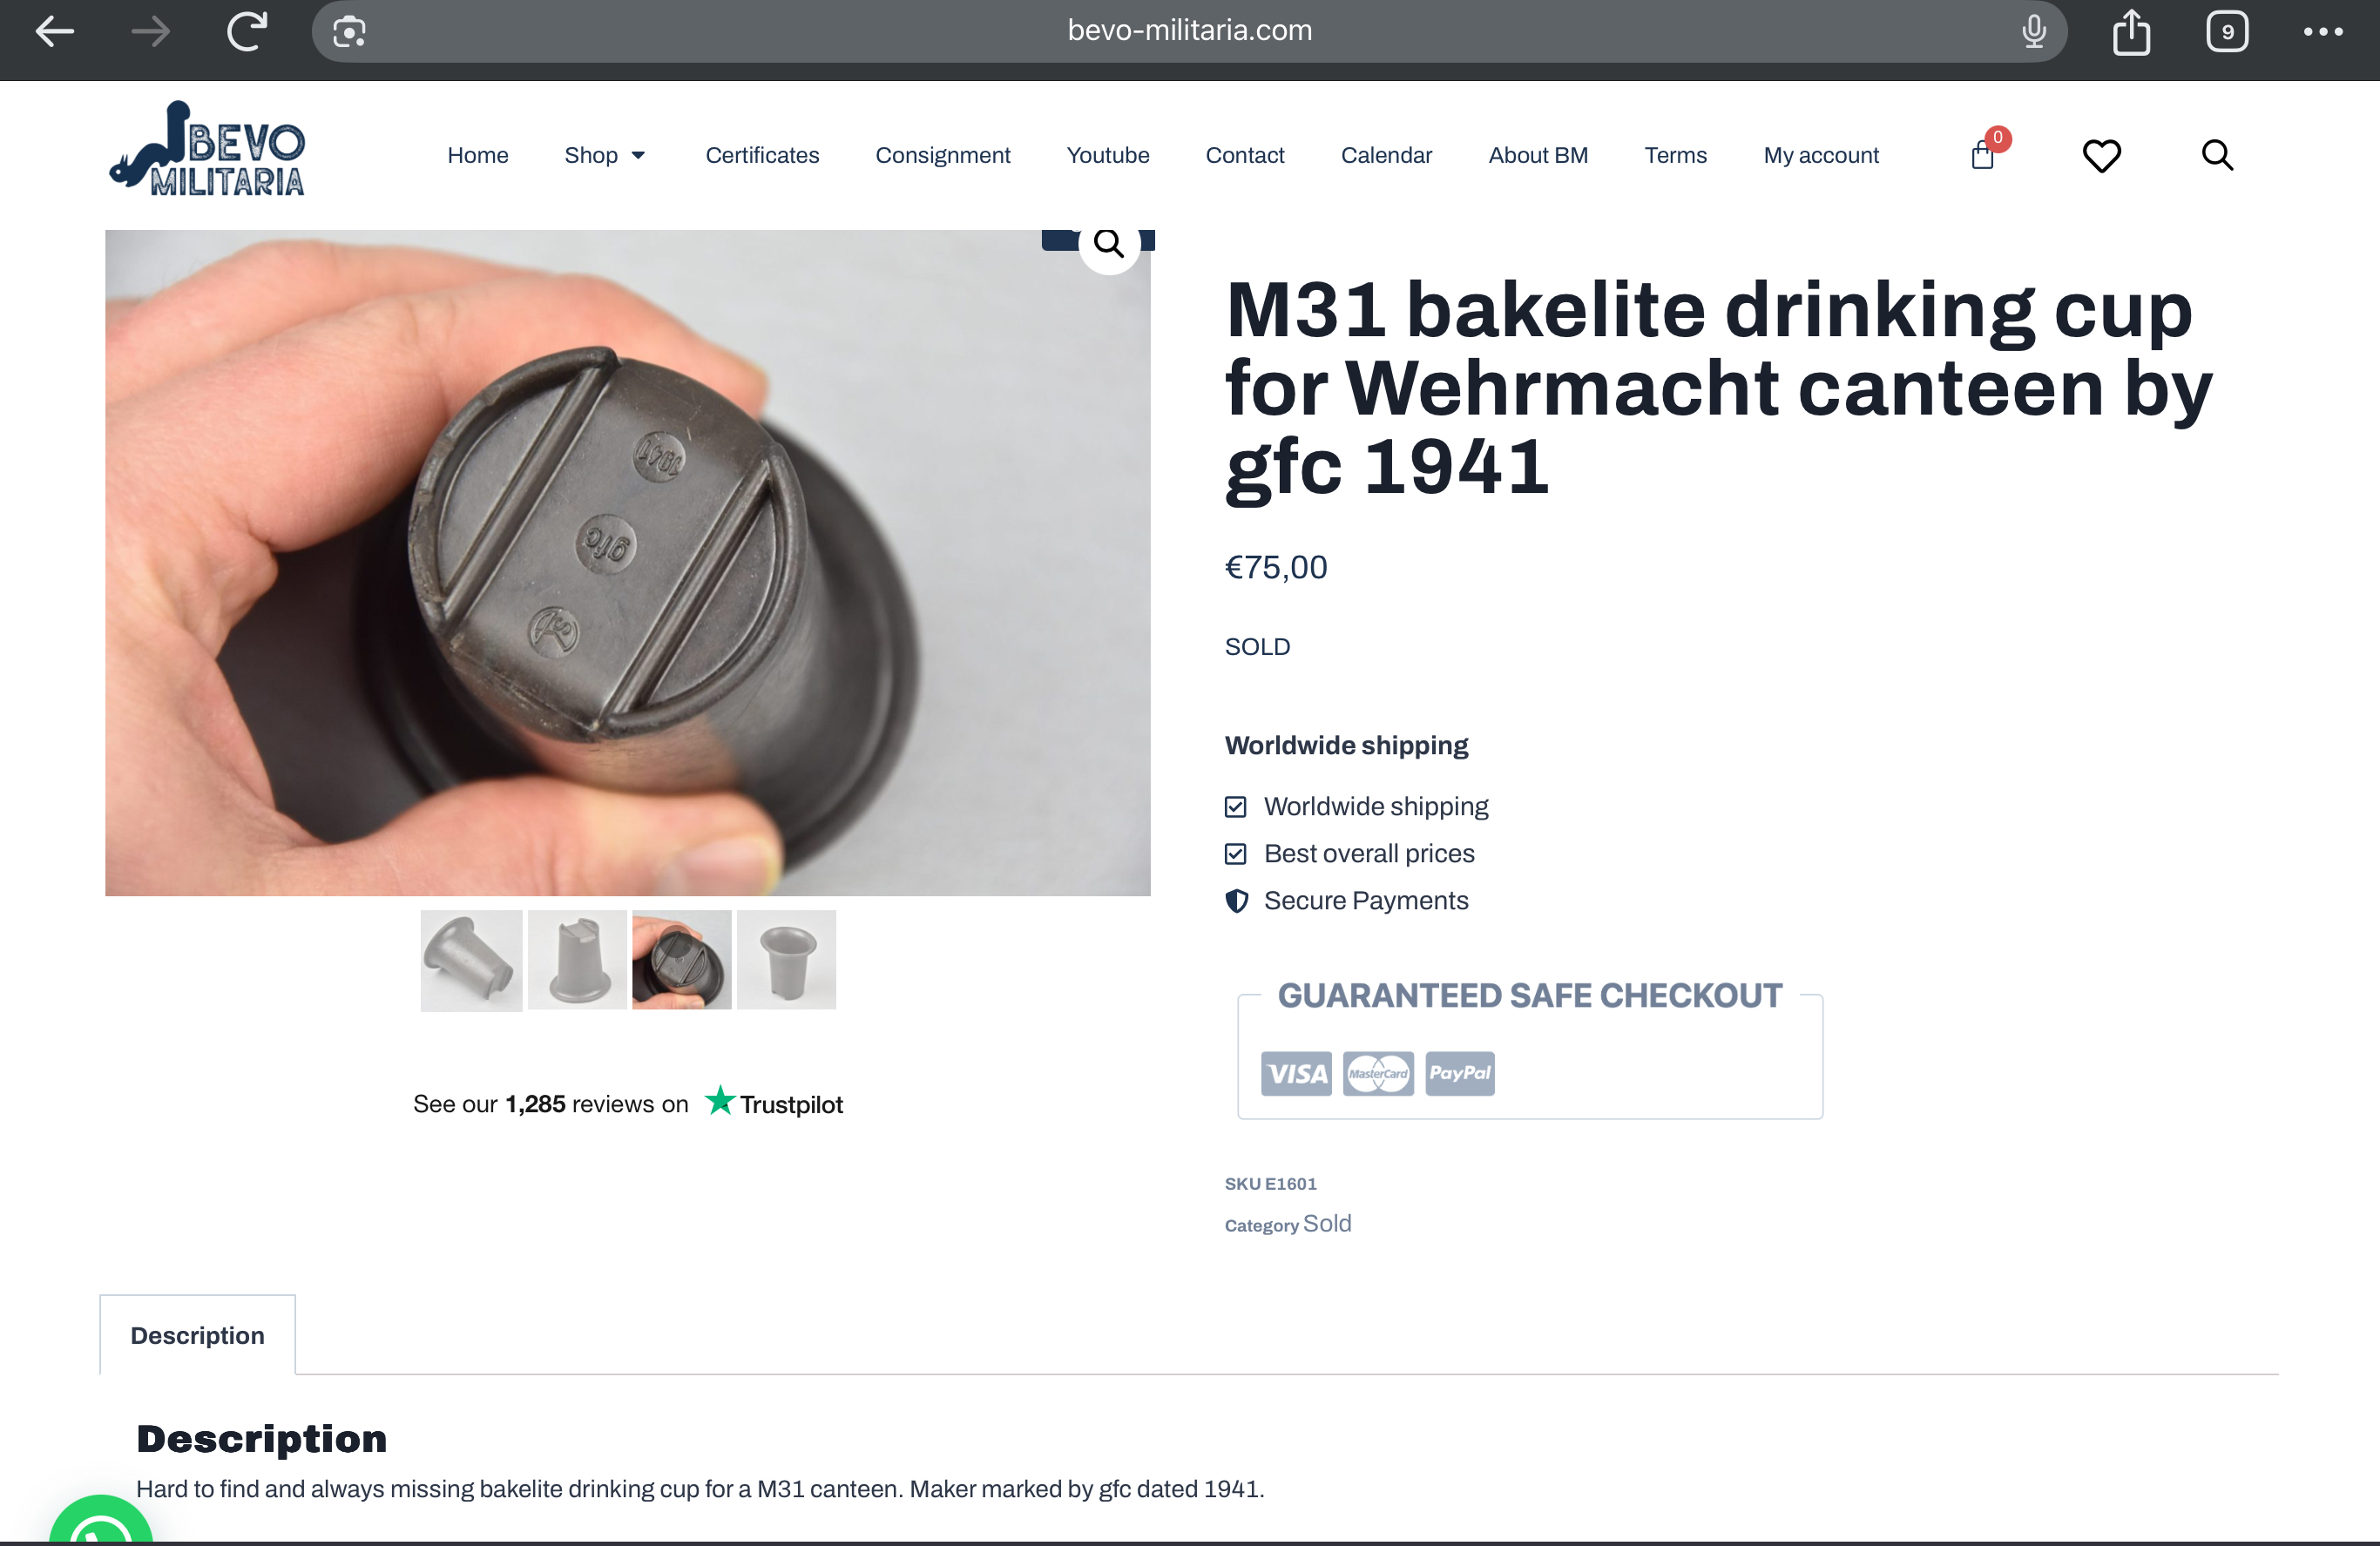Select the first cup thumbnail image
This screenshot has width=2380, height=1546.
471,960
